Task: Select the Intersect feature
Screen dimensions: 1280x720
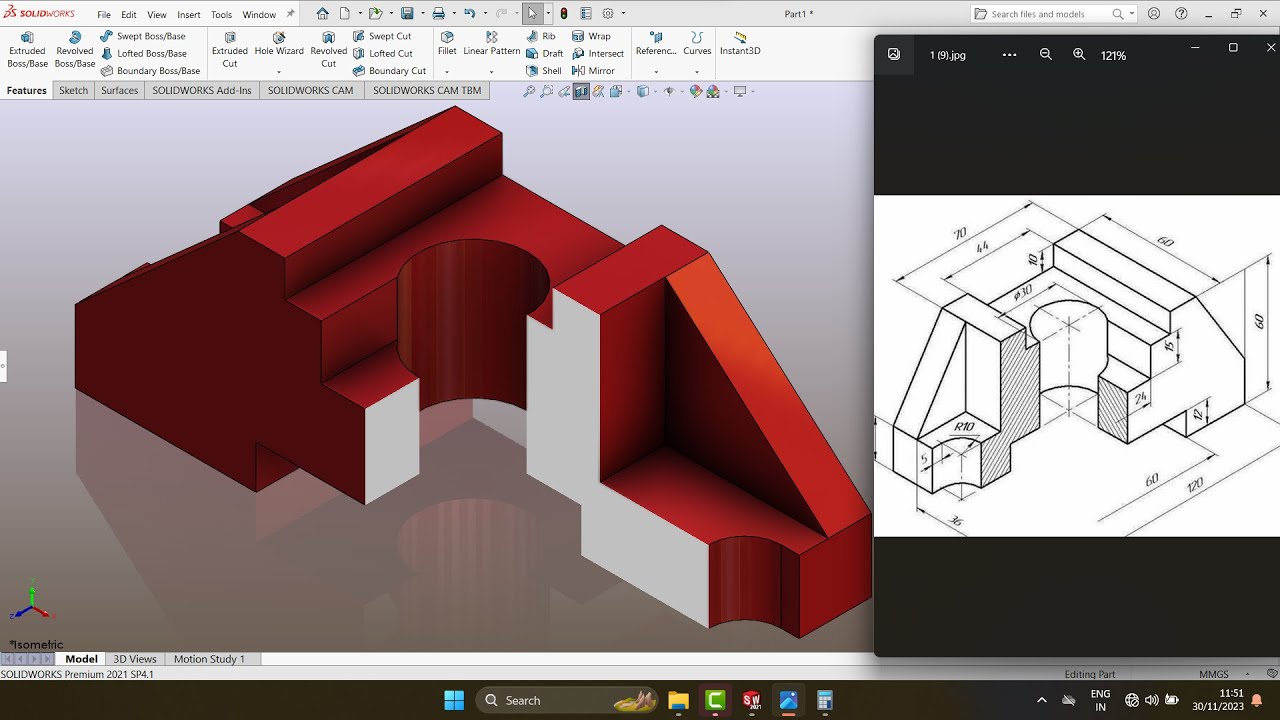Action: tap(598, 53)
